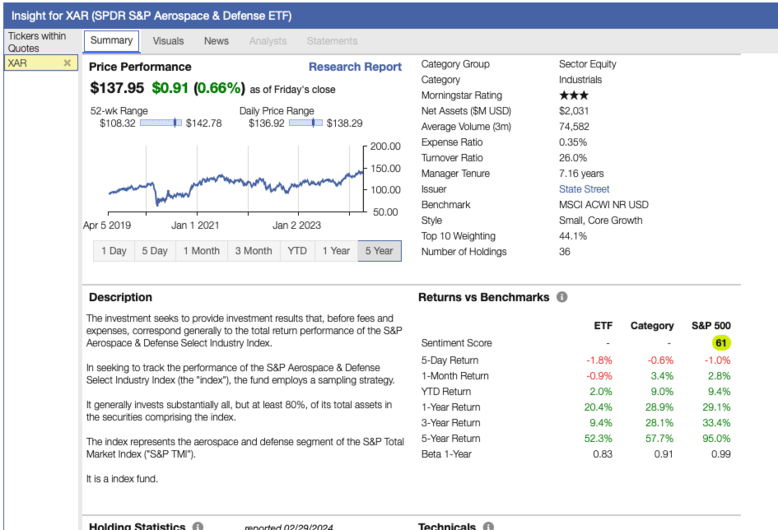The height and width of the screenshot is (530, 778).
Task: Click the Tickers within Quotes label
Action: click(x=37, y=42)
